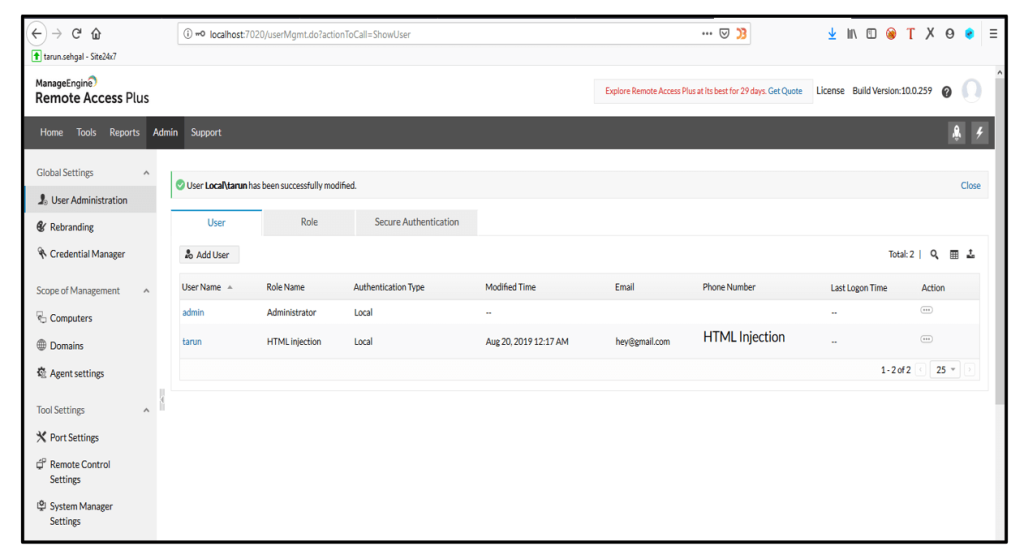Click the Aug 20, 2019 12:17 AM cell
The image size is (1024, 555).
point(527,341)
